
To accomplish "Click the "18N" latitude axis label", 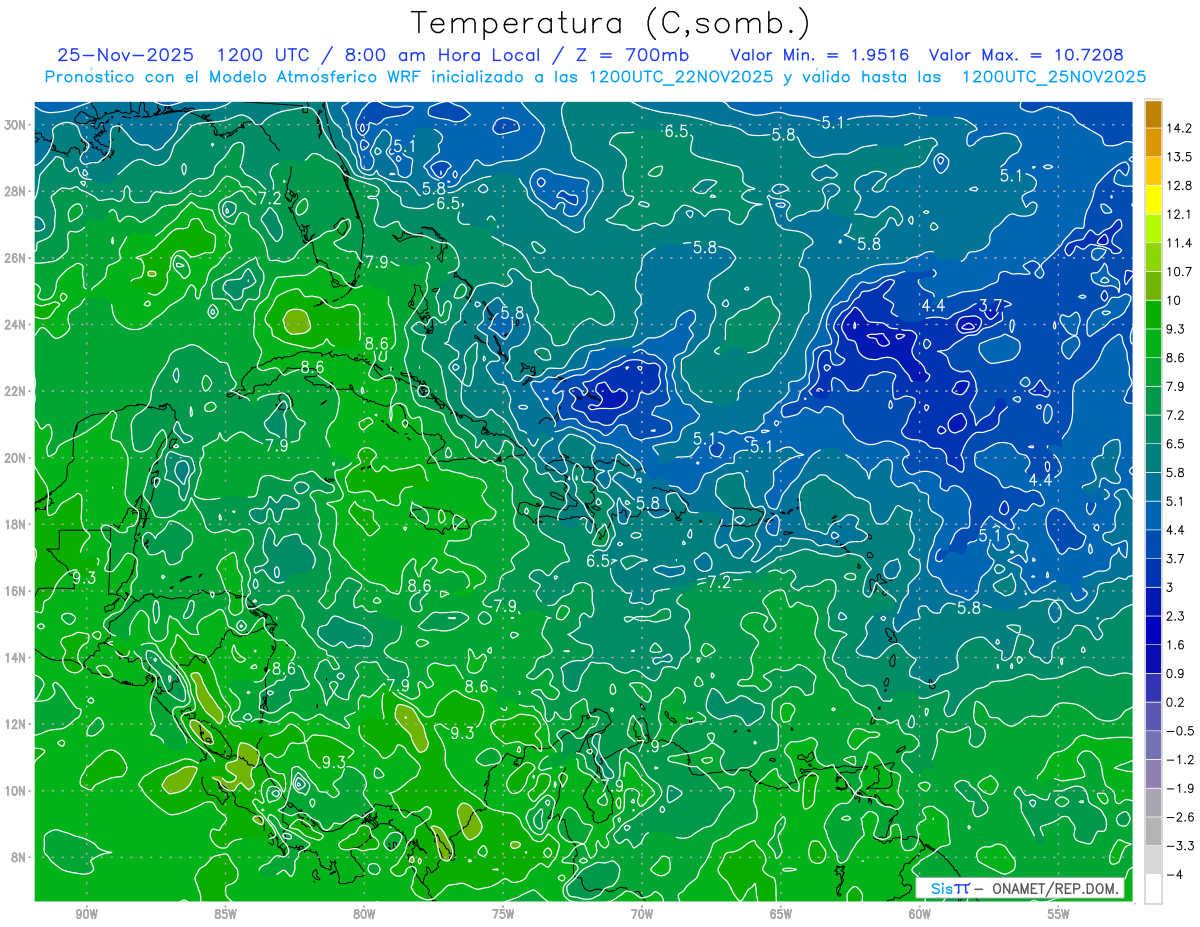I will click(x=16, y=524).
